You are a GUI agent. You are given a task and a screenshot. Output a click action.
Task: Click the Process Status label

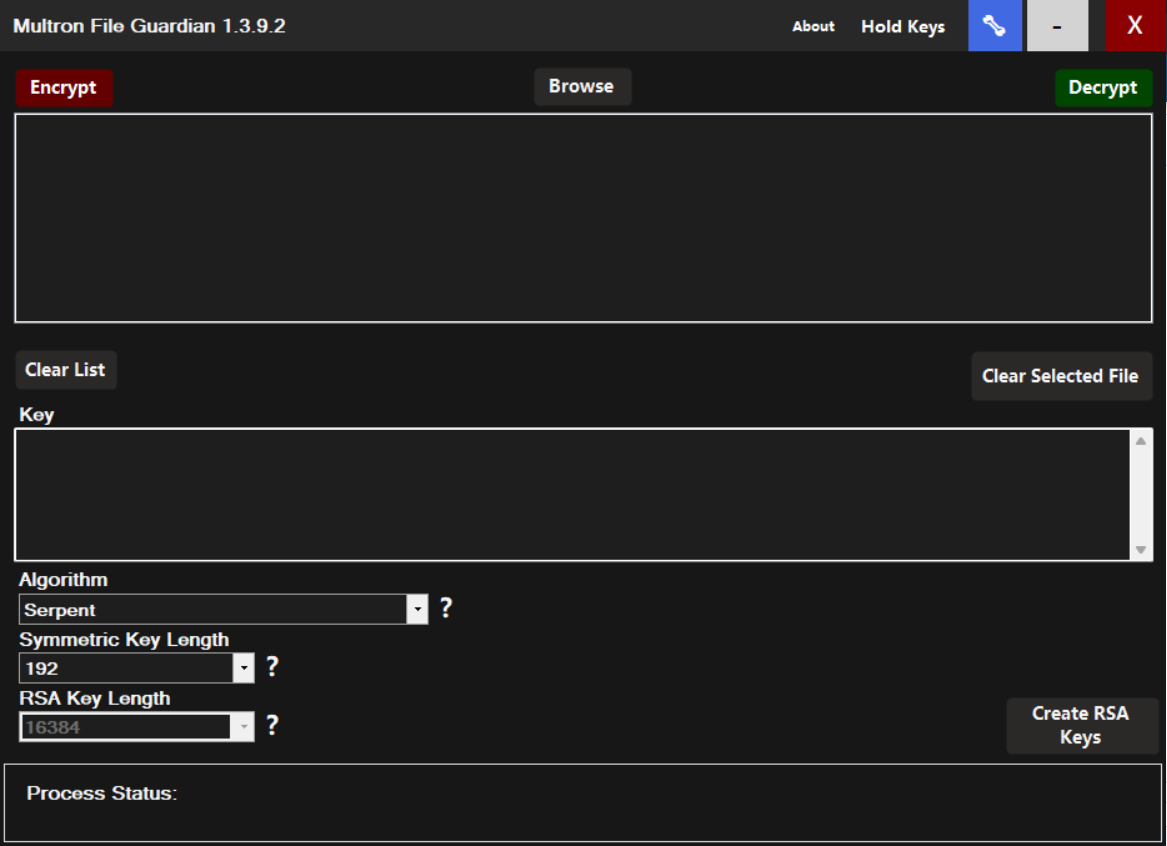tap(102, 793)
